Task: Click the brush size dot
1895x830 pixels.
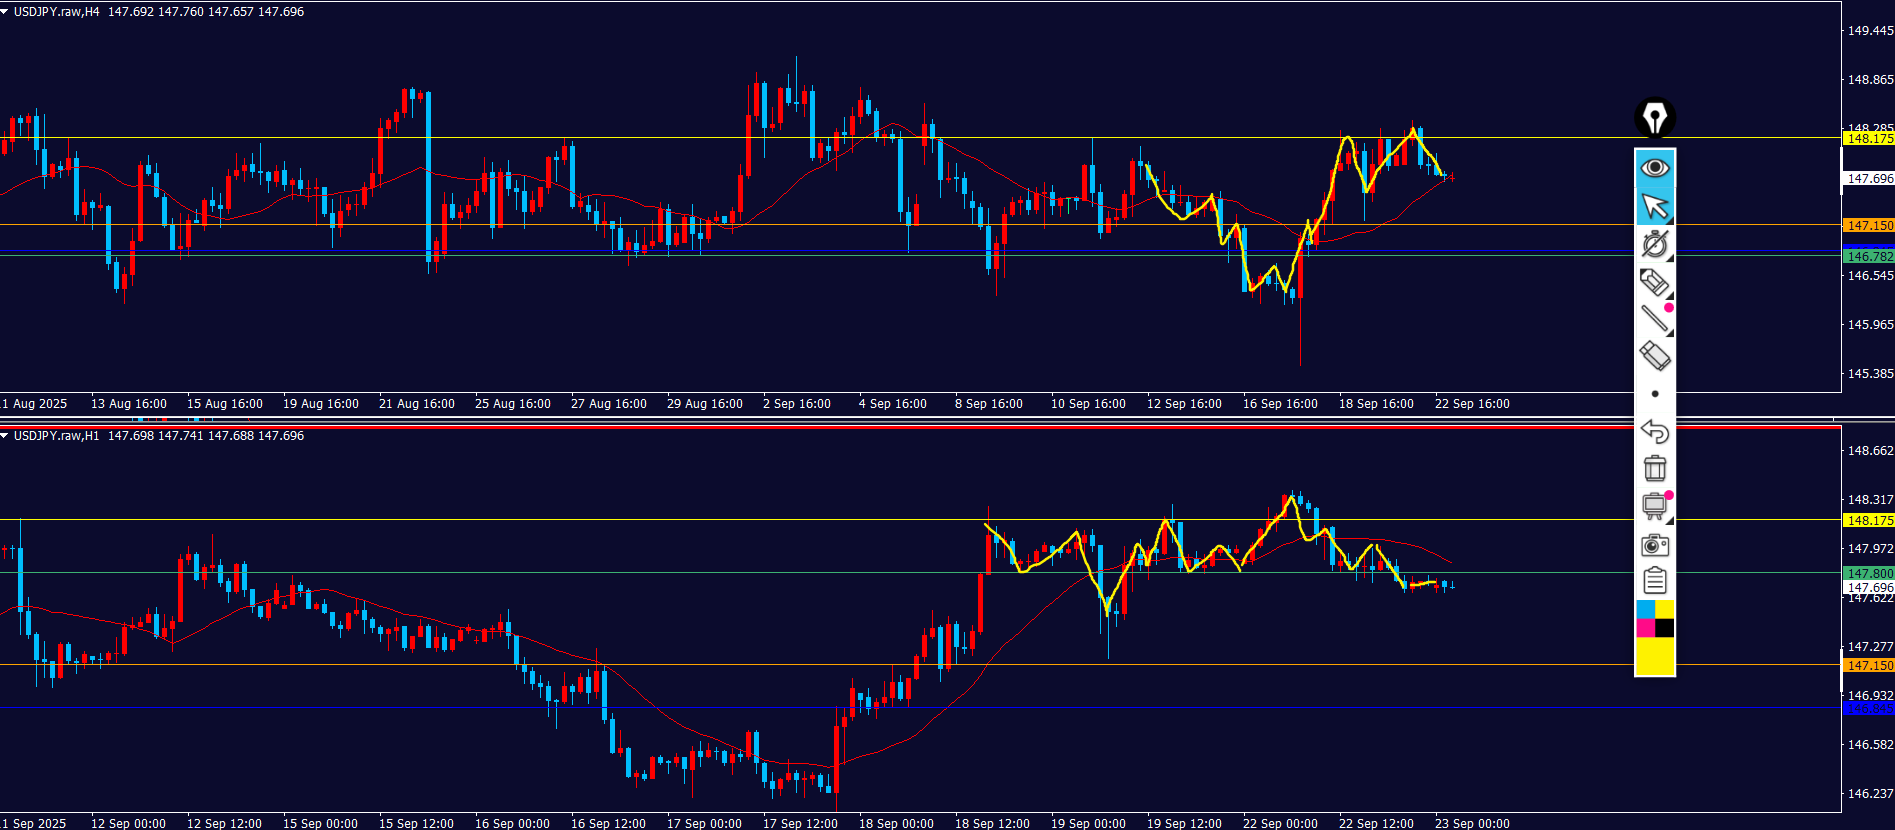Action: pos(1654,394)
